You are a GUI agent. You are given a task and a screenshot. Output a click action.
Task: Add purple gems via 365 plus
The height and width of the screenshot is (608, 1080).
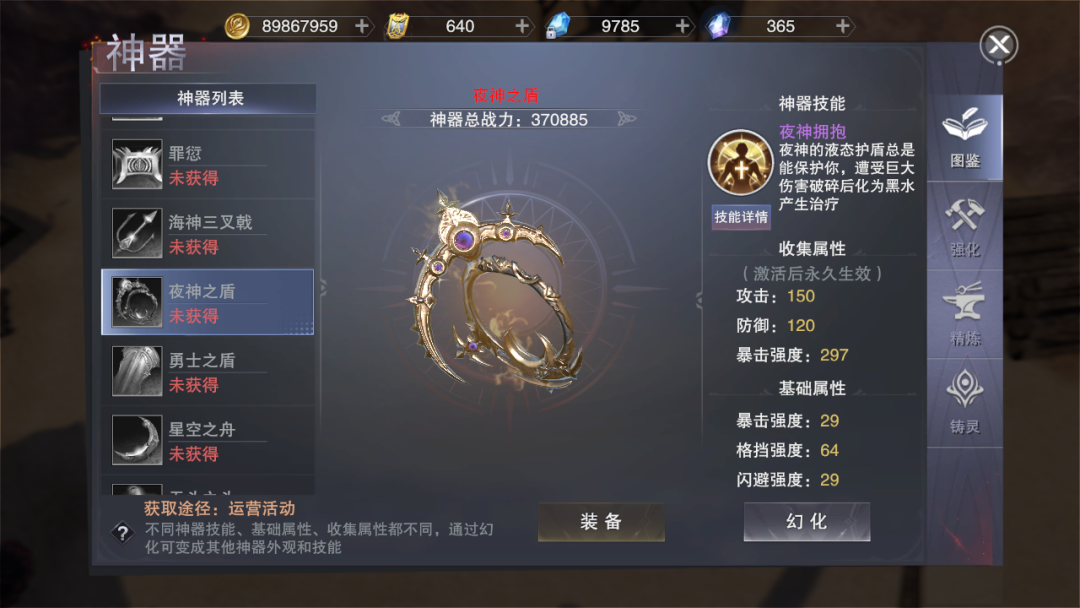842,26
